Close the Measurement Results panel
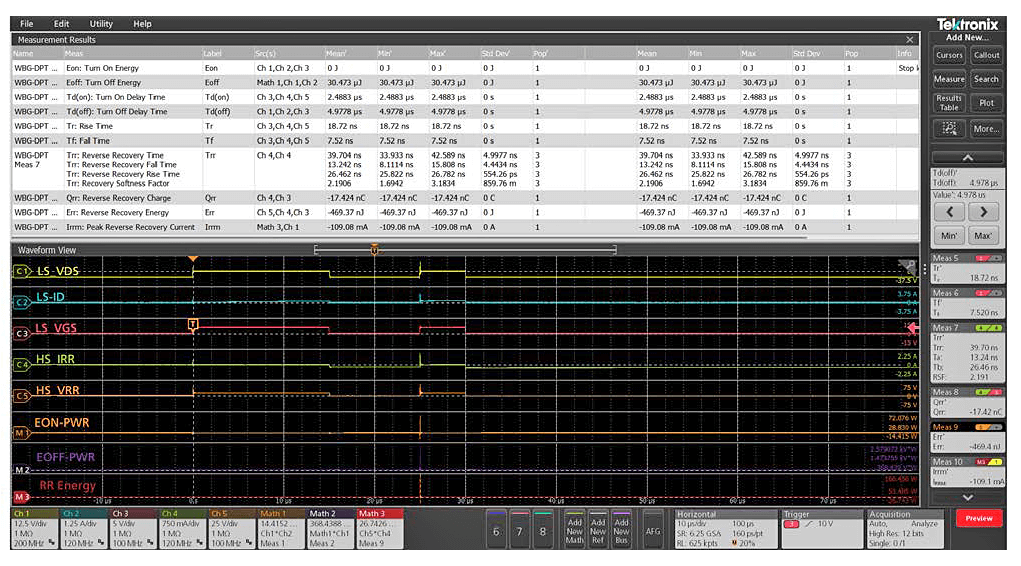This screenshot has height=566, width=1021. pyautogui.click(x=910, y=40)
